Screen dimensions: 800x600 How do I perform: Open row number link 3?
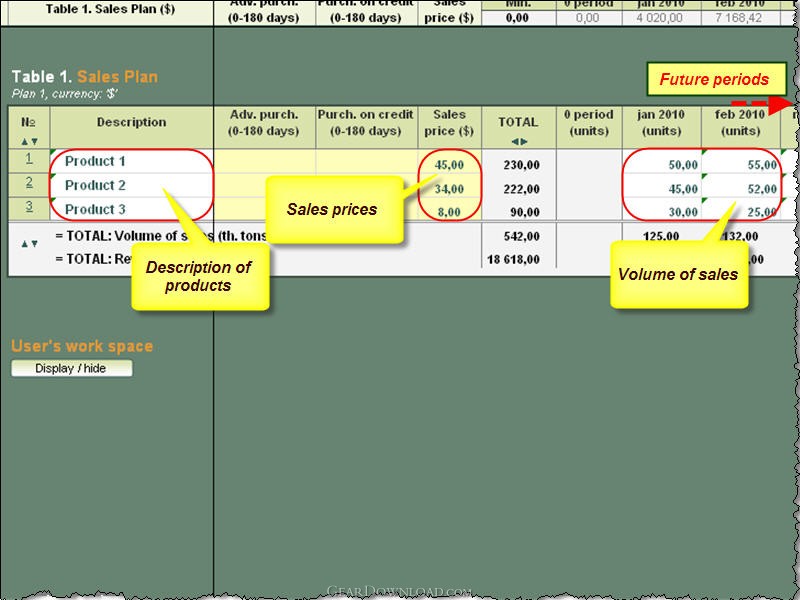(x=29, y=206)
